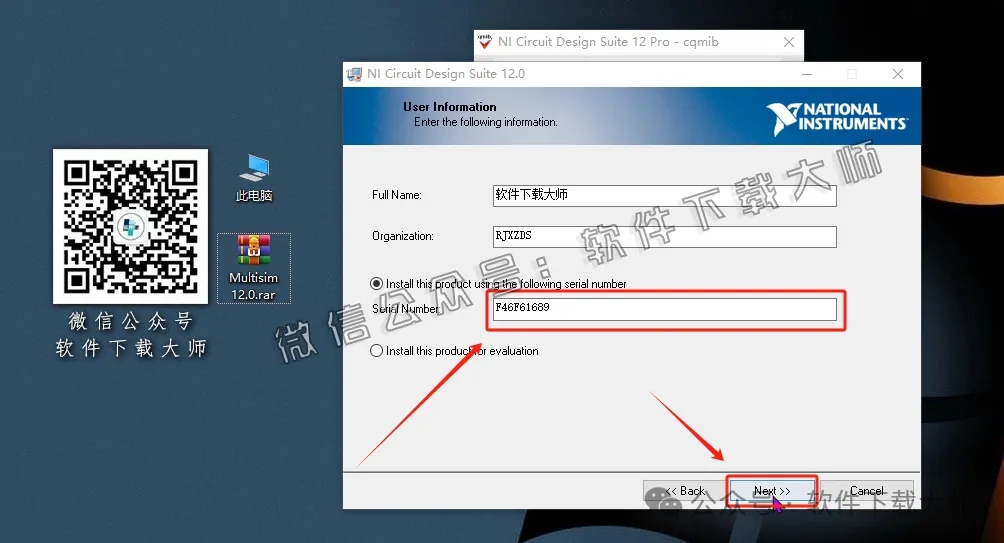Choose install this product for evaluation
Image resolution: width=1004 pixels, height=543 pixels.
click(377, 351)
